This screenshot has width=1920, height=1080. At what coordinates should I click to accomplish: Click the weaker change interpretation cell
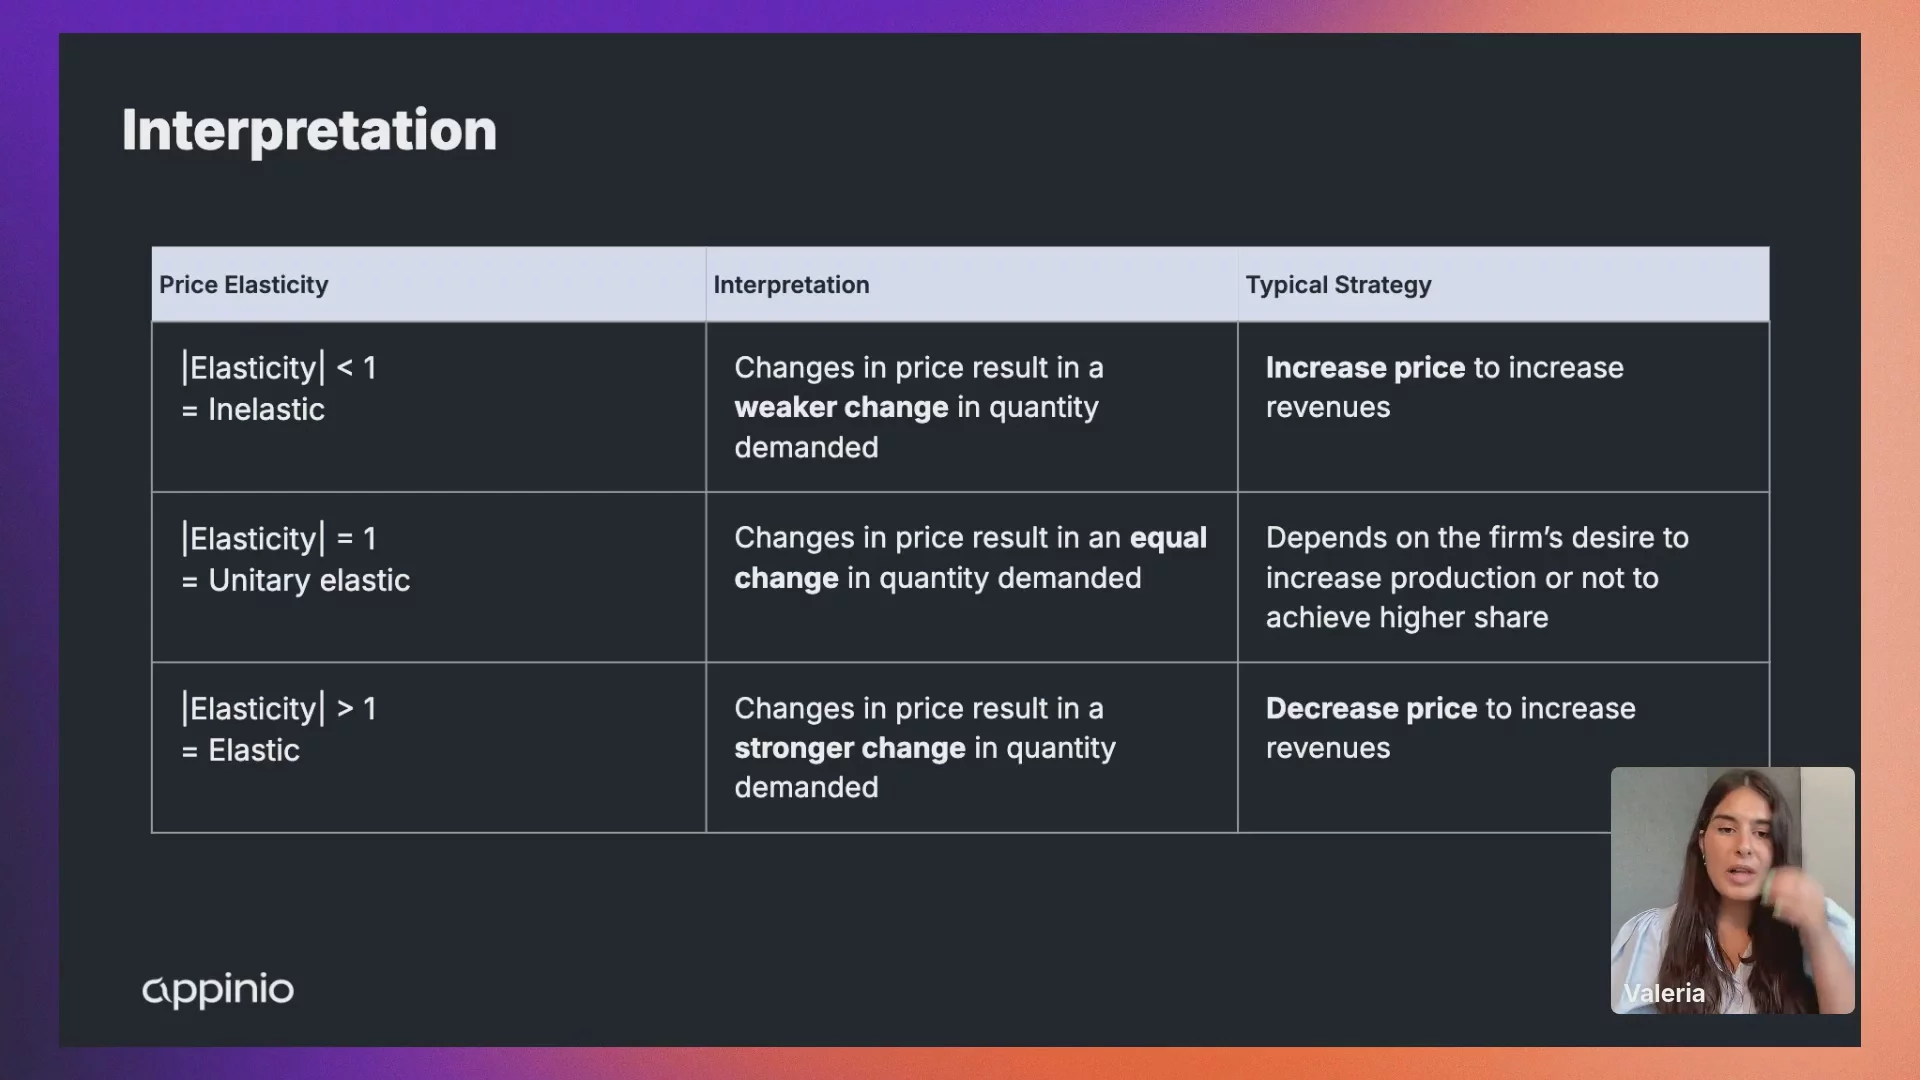pos(972,407)
